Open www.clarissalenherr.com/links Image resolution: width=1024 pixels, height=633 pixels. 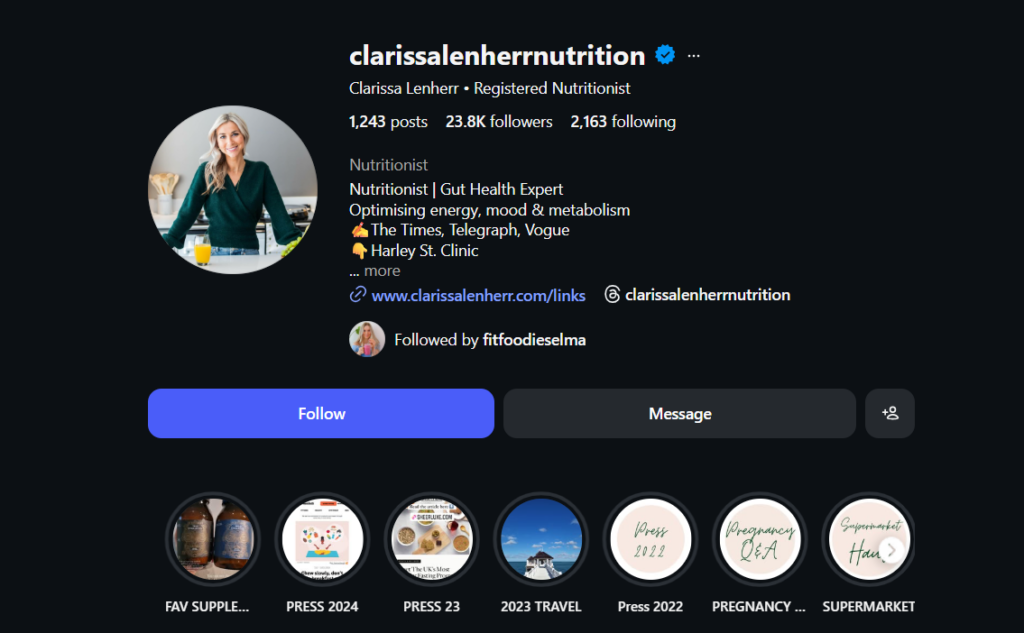pos(478,295)
